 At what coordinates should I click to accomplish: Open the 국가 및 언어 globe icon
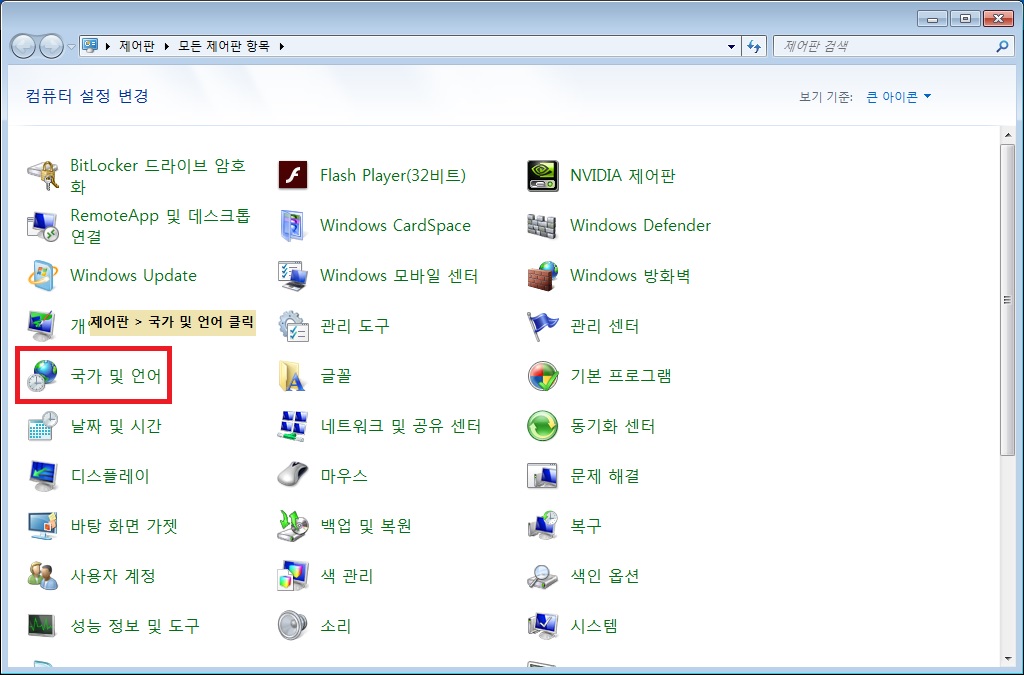tap(43, 376)
